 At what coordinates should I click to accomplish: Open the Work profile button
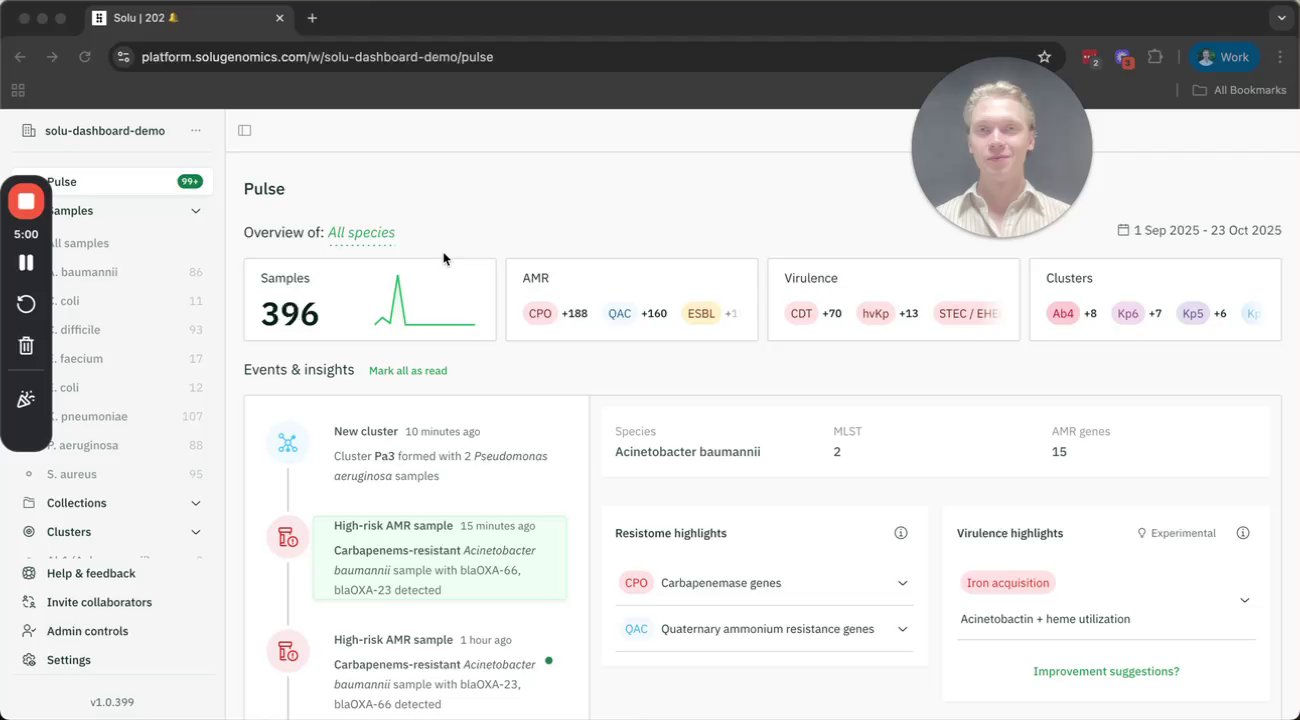(1224, 57)
